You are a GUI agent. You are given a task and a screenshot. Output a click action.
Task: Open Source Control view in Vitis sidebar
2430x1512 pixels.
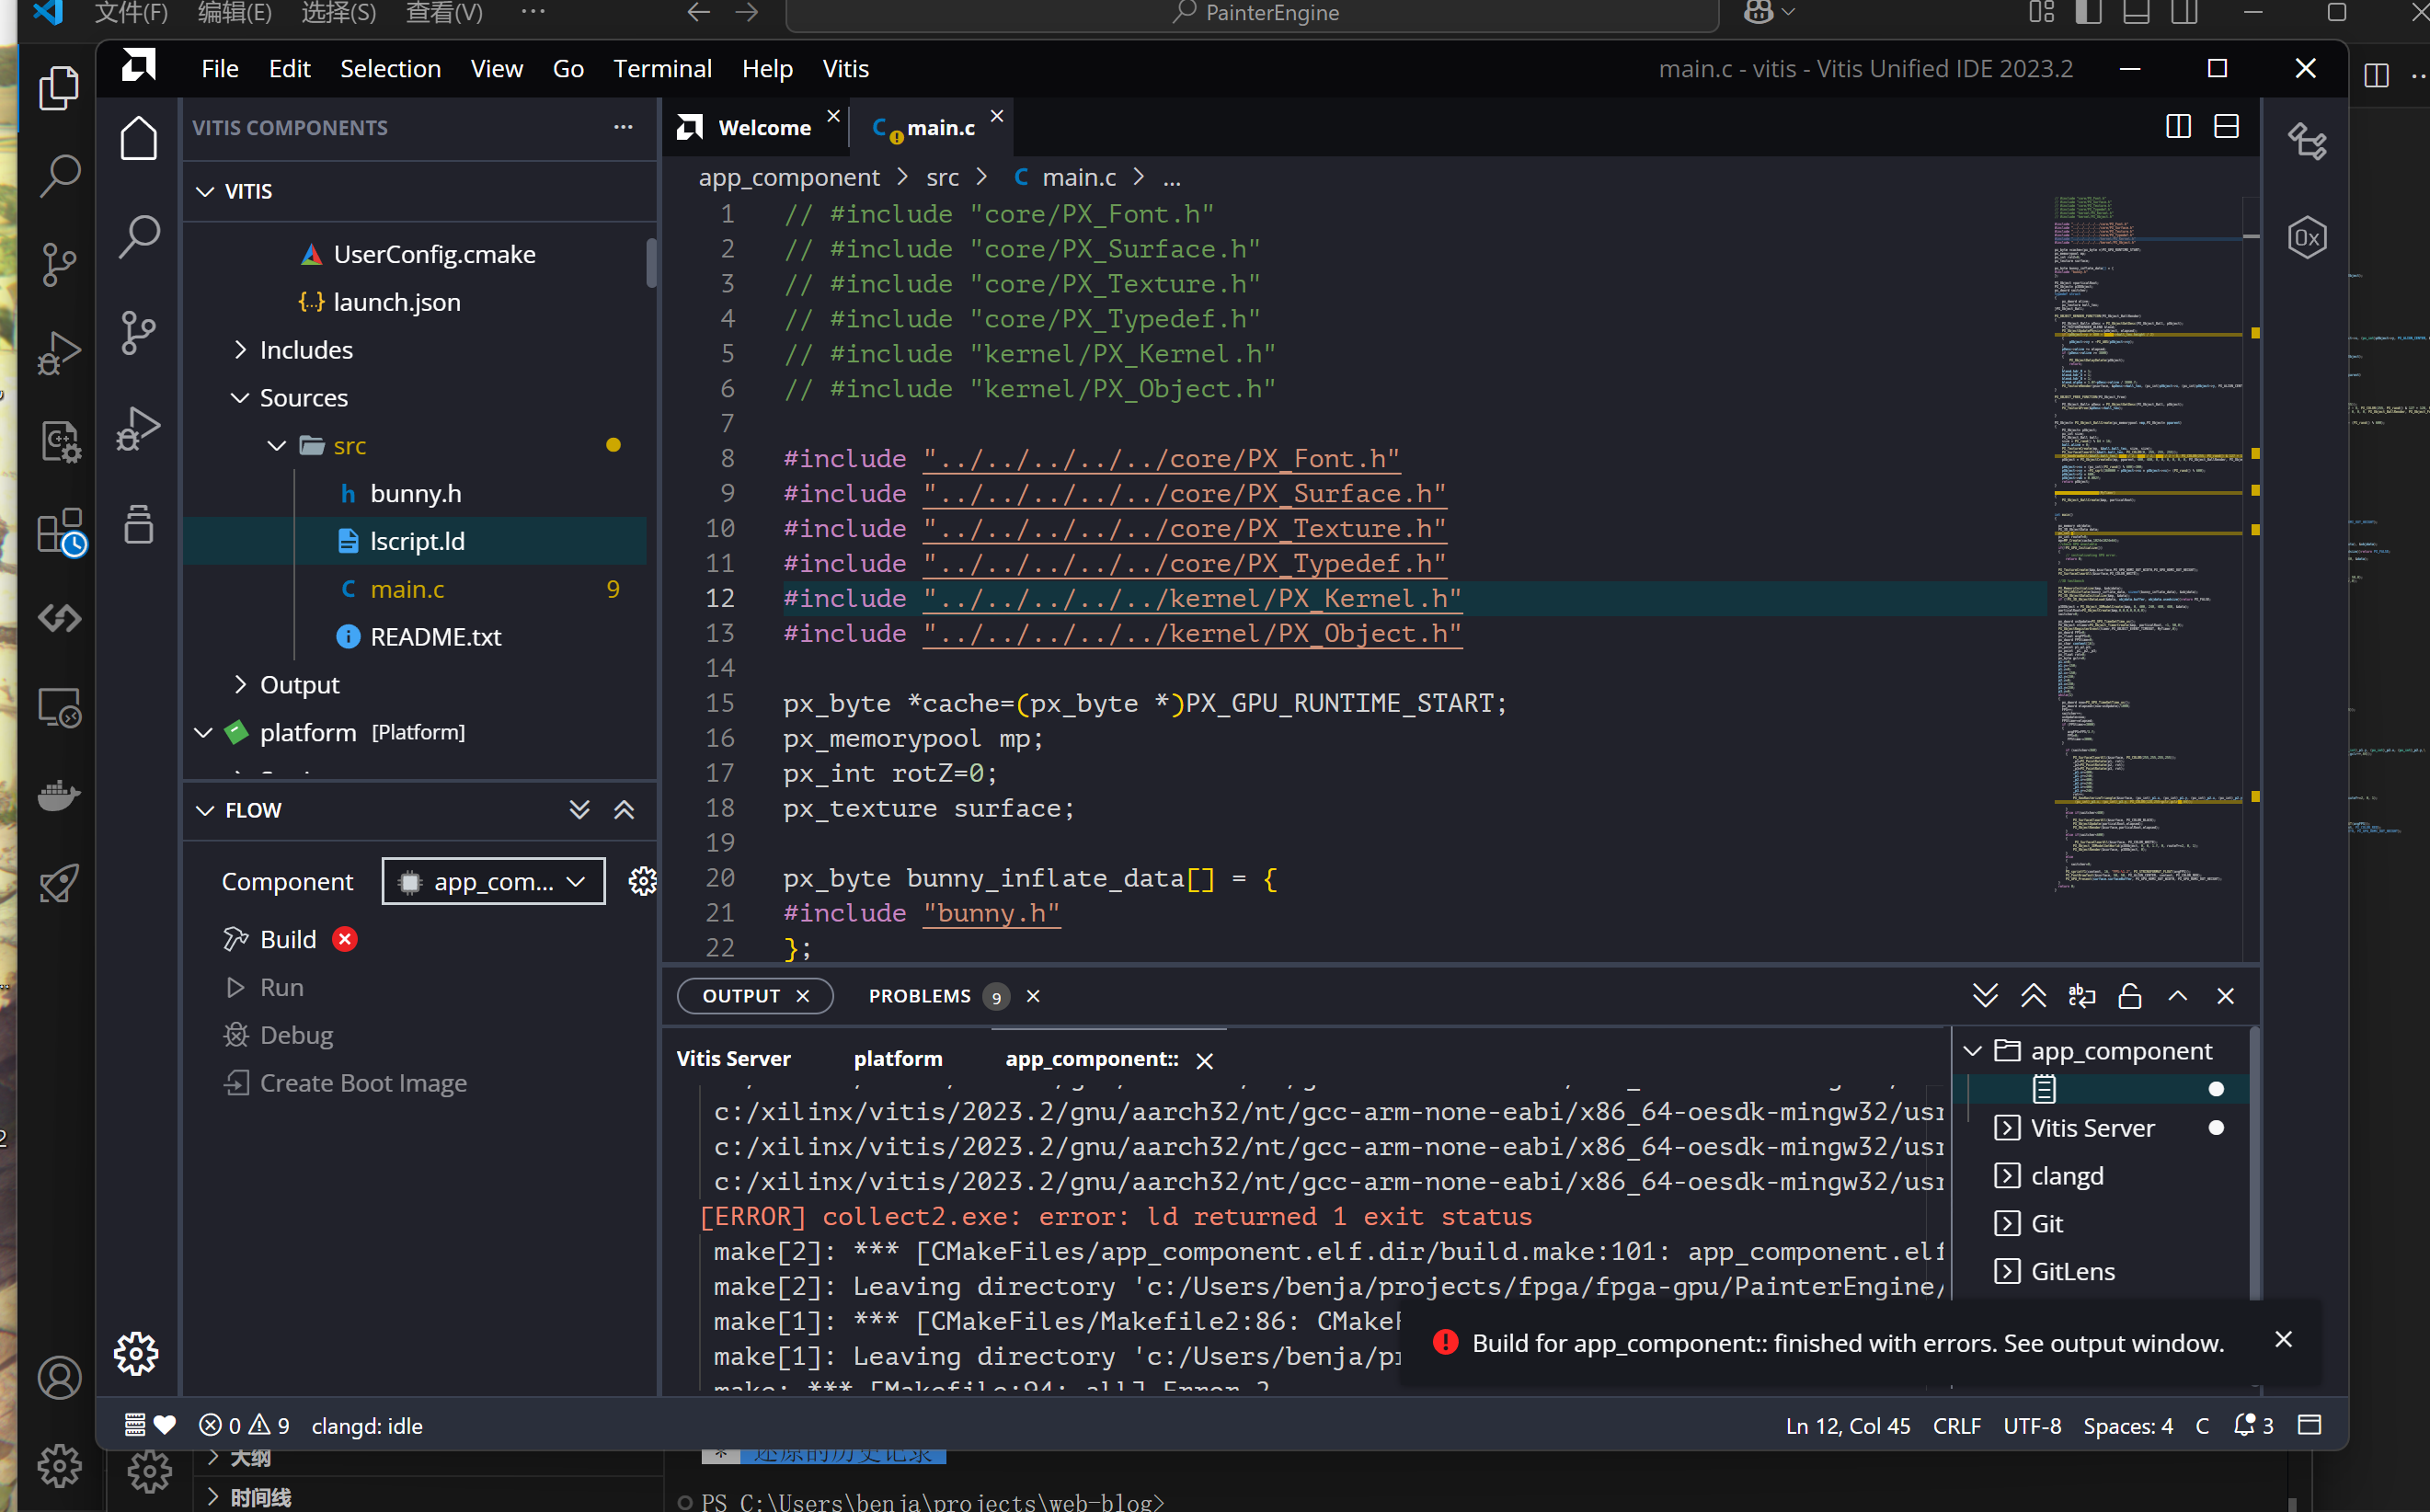click(x=139, y=332)
